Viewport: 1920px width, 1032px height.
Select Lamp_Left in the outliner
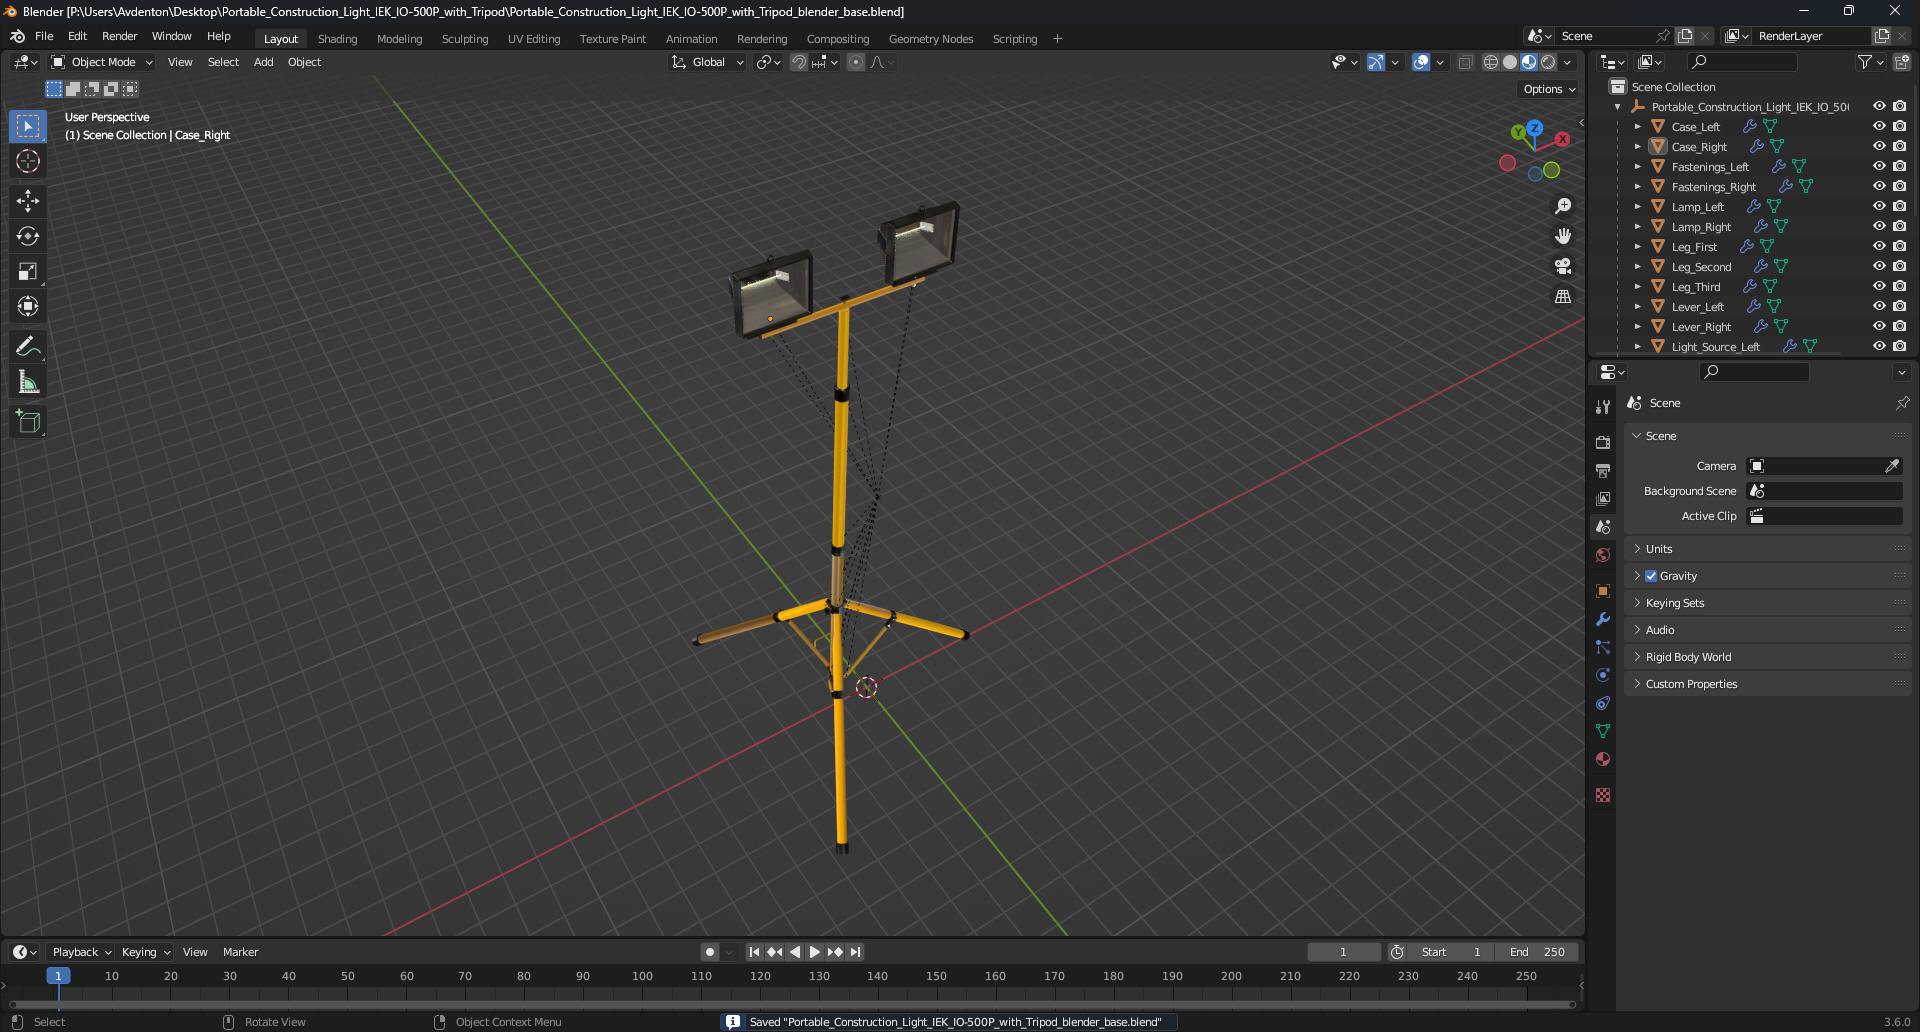(x=1697, y=207)
